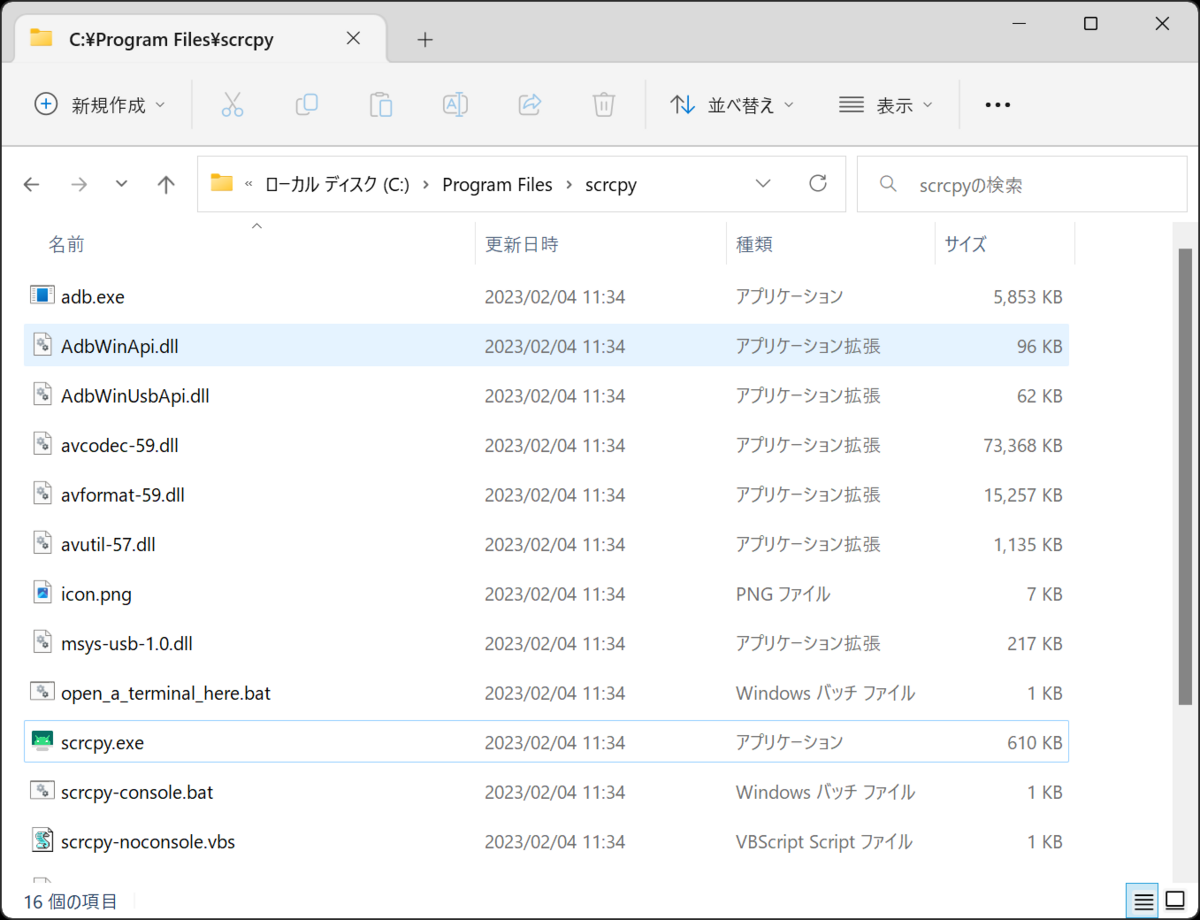Click the 217 KB size value
The image size is (1200, 920).
[1035, 643]
